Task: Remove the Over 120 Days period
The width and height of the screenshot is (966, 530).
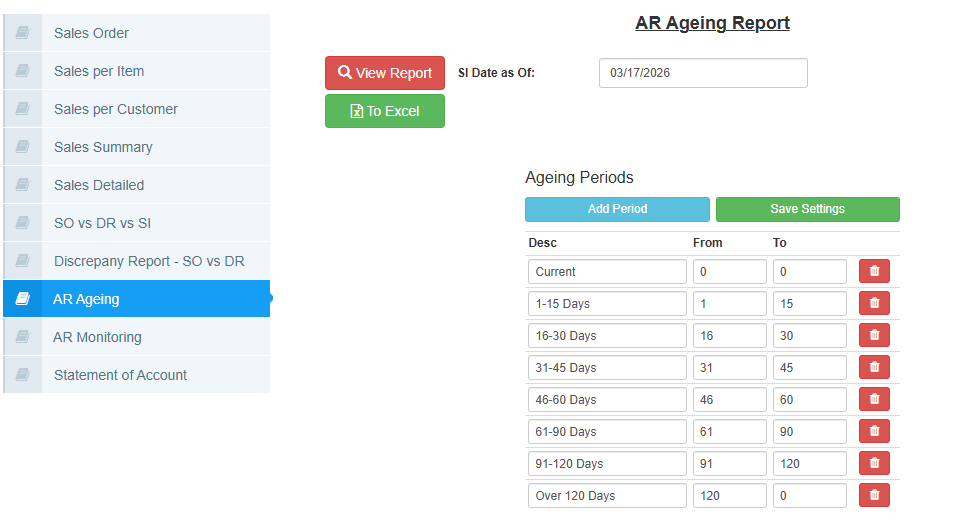Action: click(874, 495)
